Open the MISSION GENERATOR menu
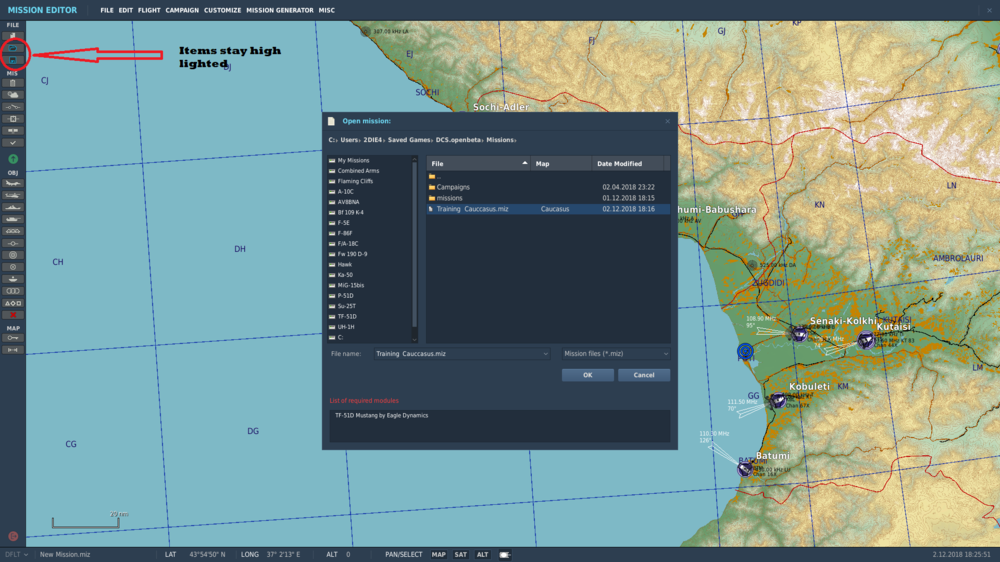The height and width of the screenshot is (562, 1000). (x=279, y=10)
